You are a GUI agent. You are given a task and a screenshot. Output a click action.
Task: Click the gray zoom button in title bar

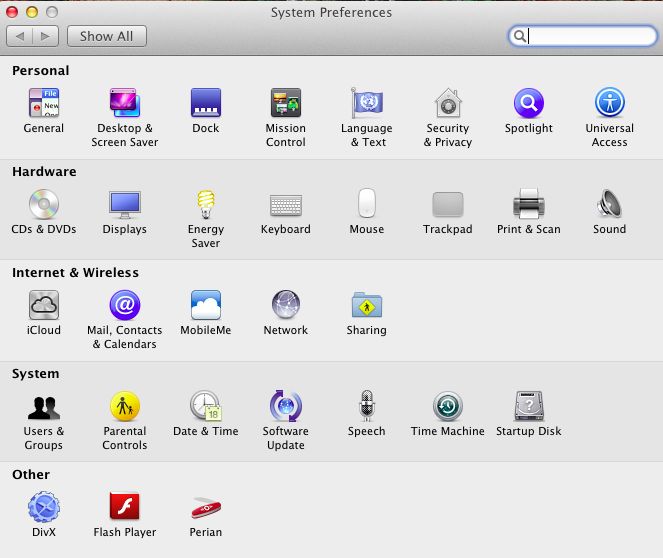(x=52, y=12)
